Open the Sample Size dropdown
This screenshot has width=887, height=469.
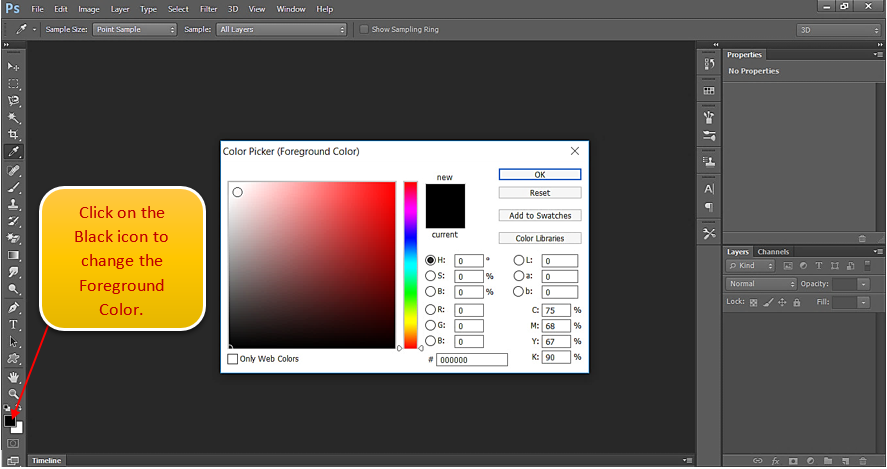pos(135,29)
